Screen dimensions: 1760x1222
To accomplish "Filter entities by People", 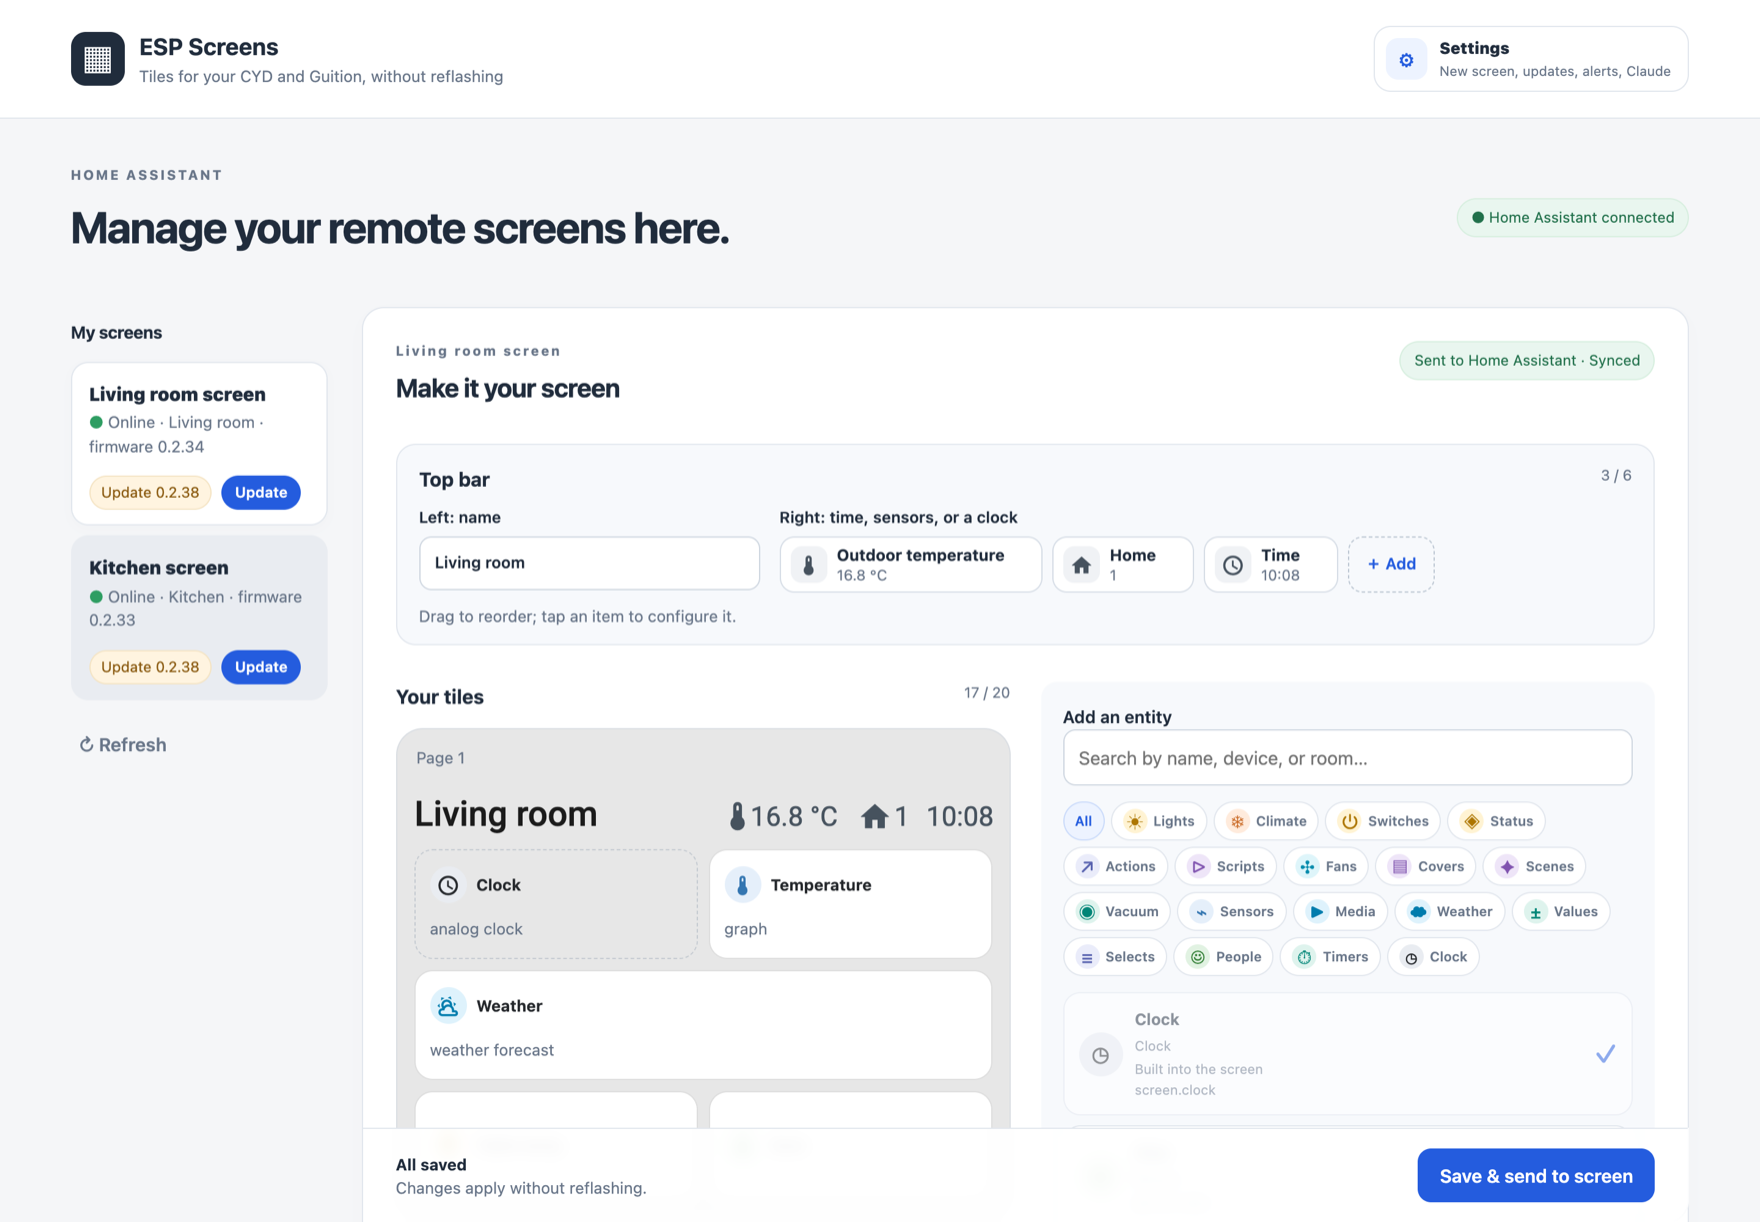I will [x=1224, y=957].
